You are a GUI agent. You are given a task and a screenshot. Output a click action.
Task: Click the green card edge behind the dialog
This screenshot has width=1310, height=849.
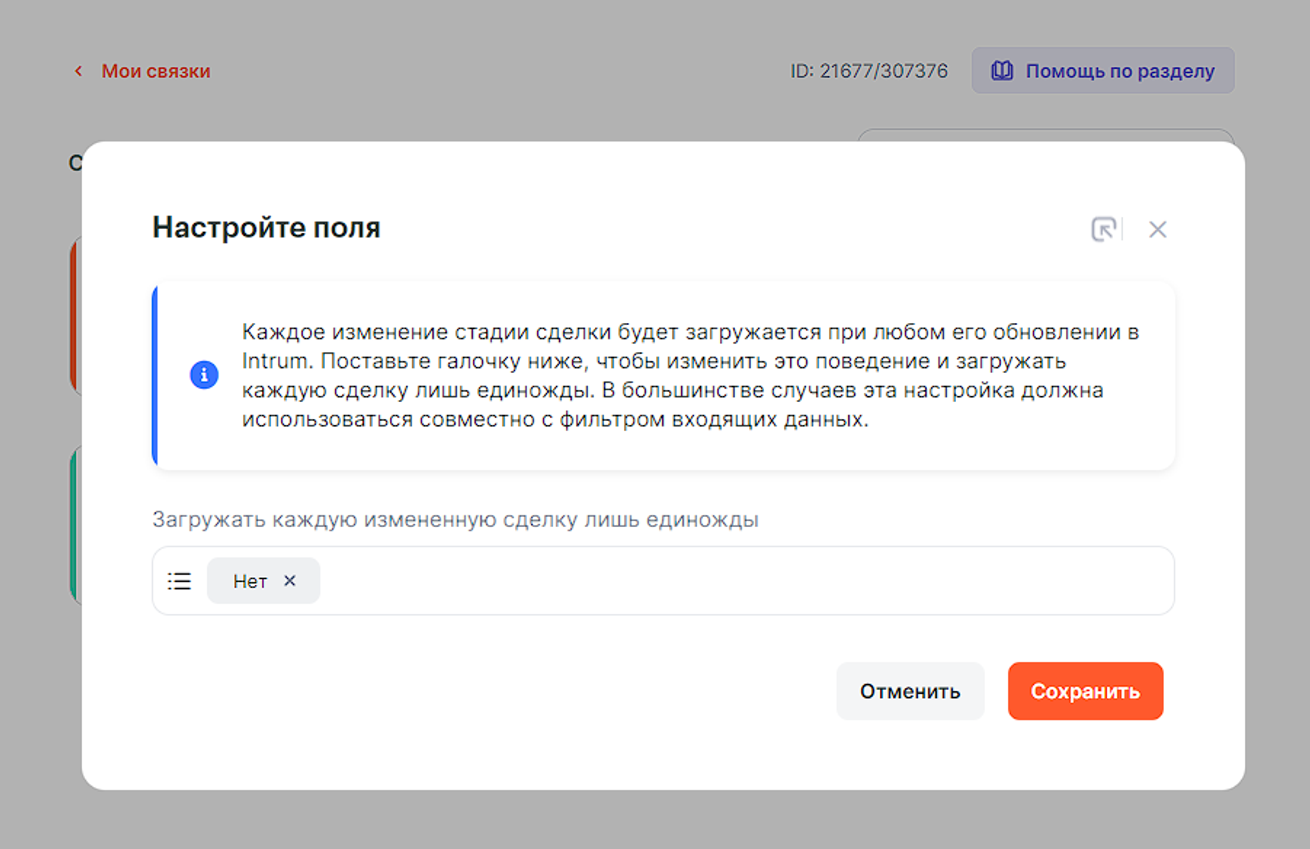tap(75, 525)
